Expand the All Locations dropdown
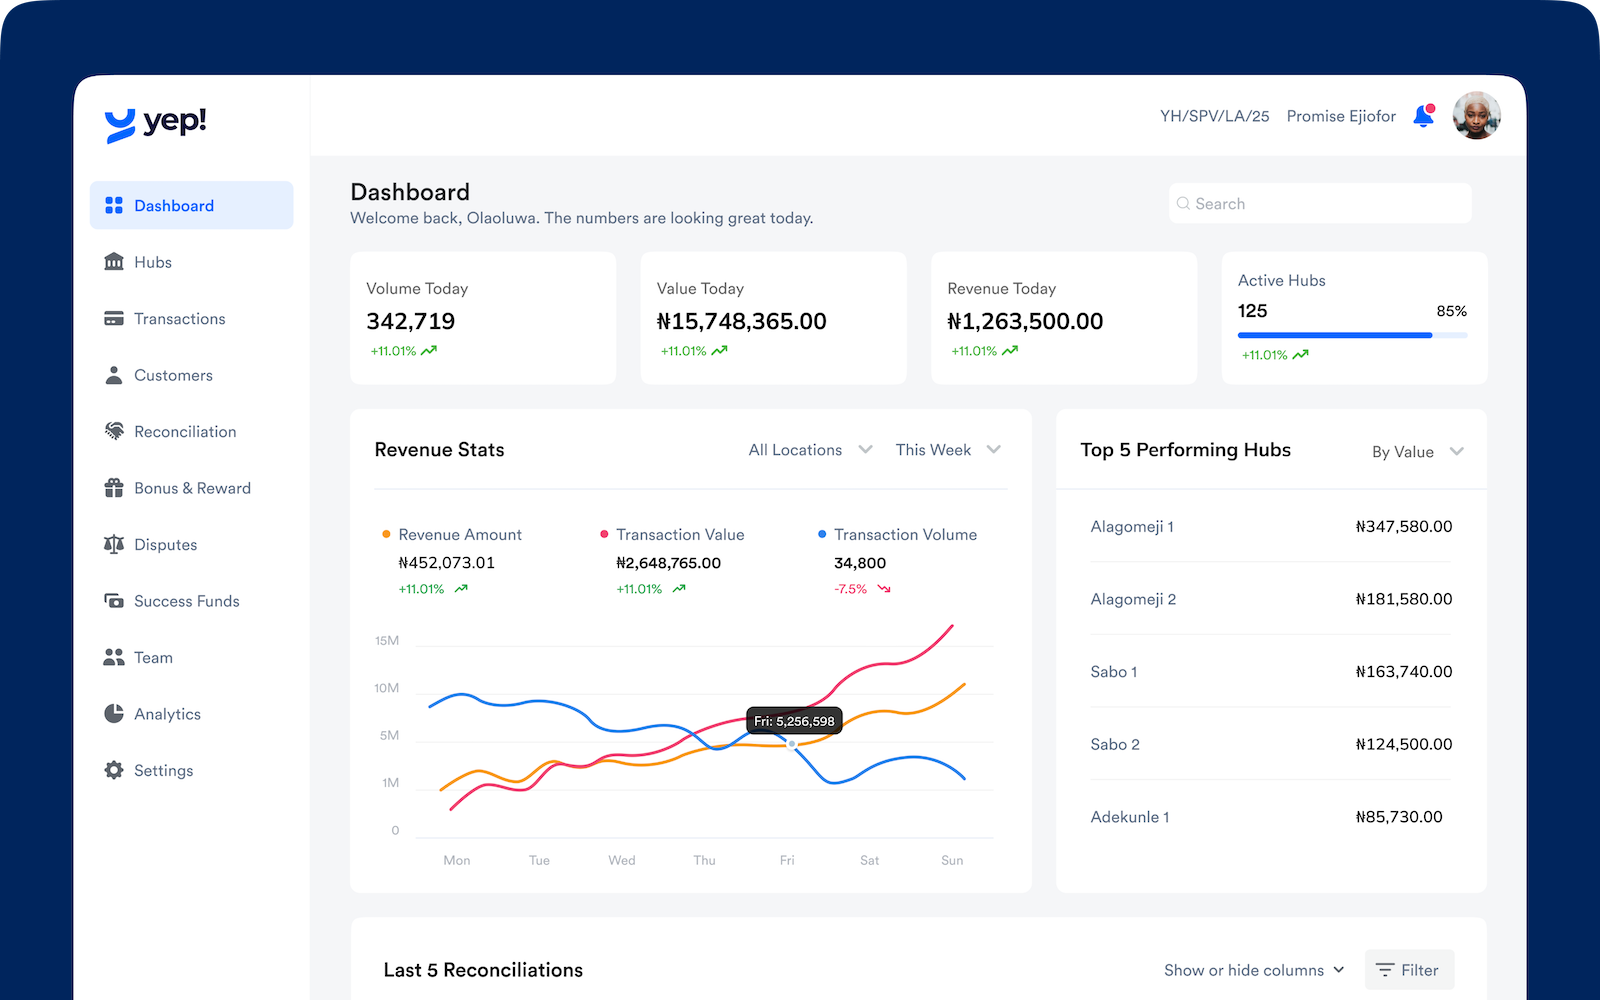Viewport: 1600px width, 1000px height. pyautogui.click(x=810, y=450)
